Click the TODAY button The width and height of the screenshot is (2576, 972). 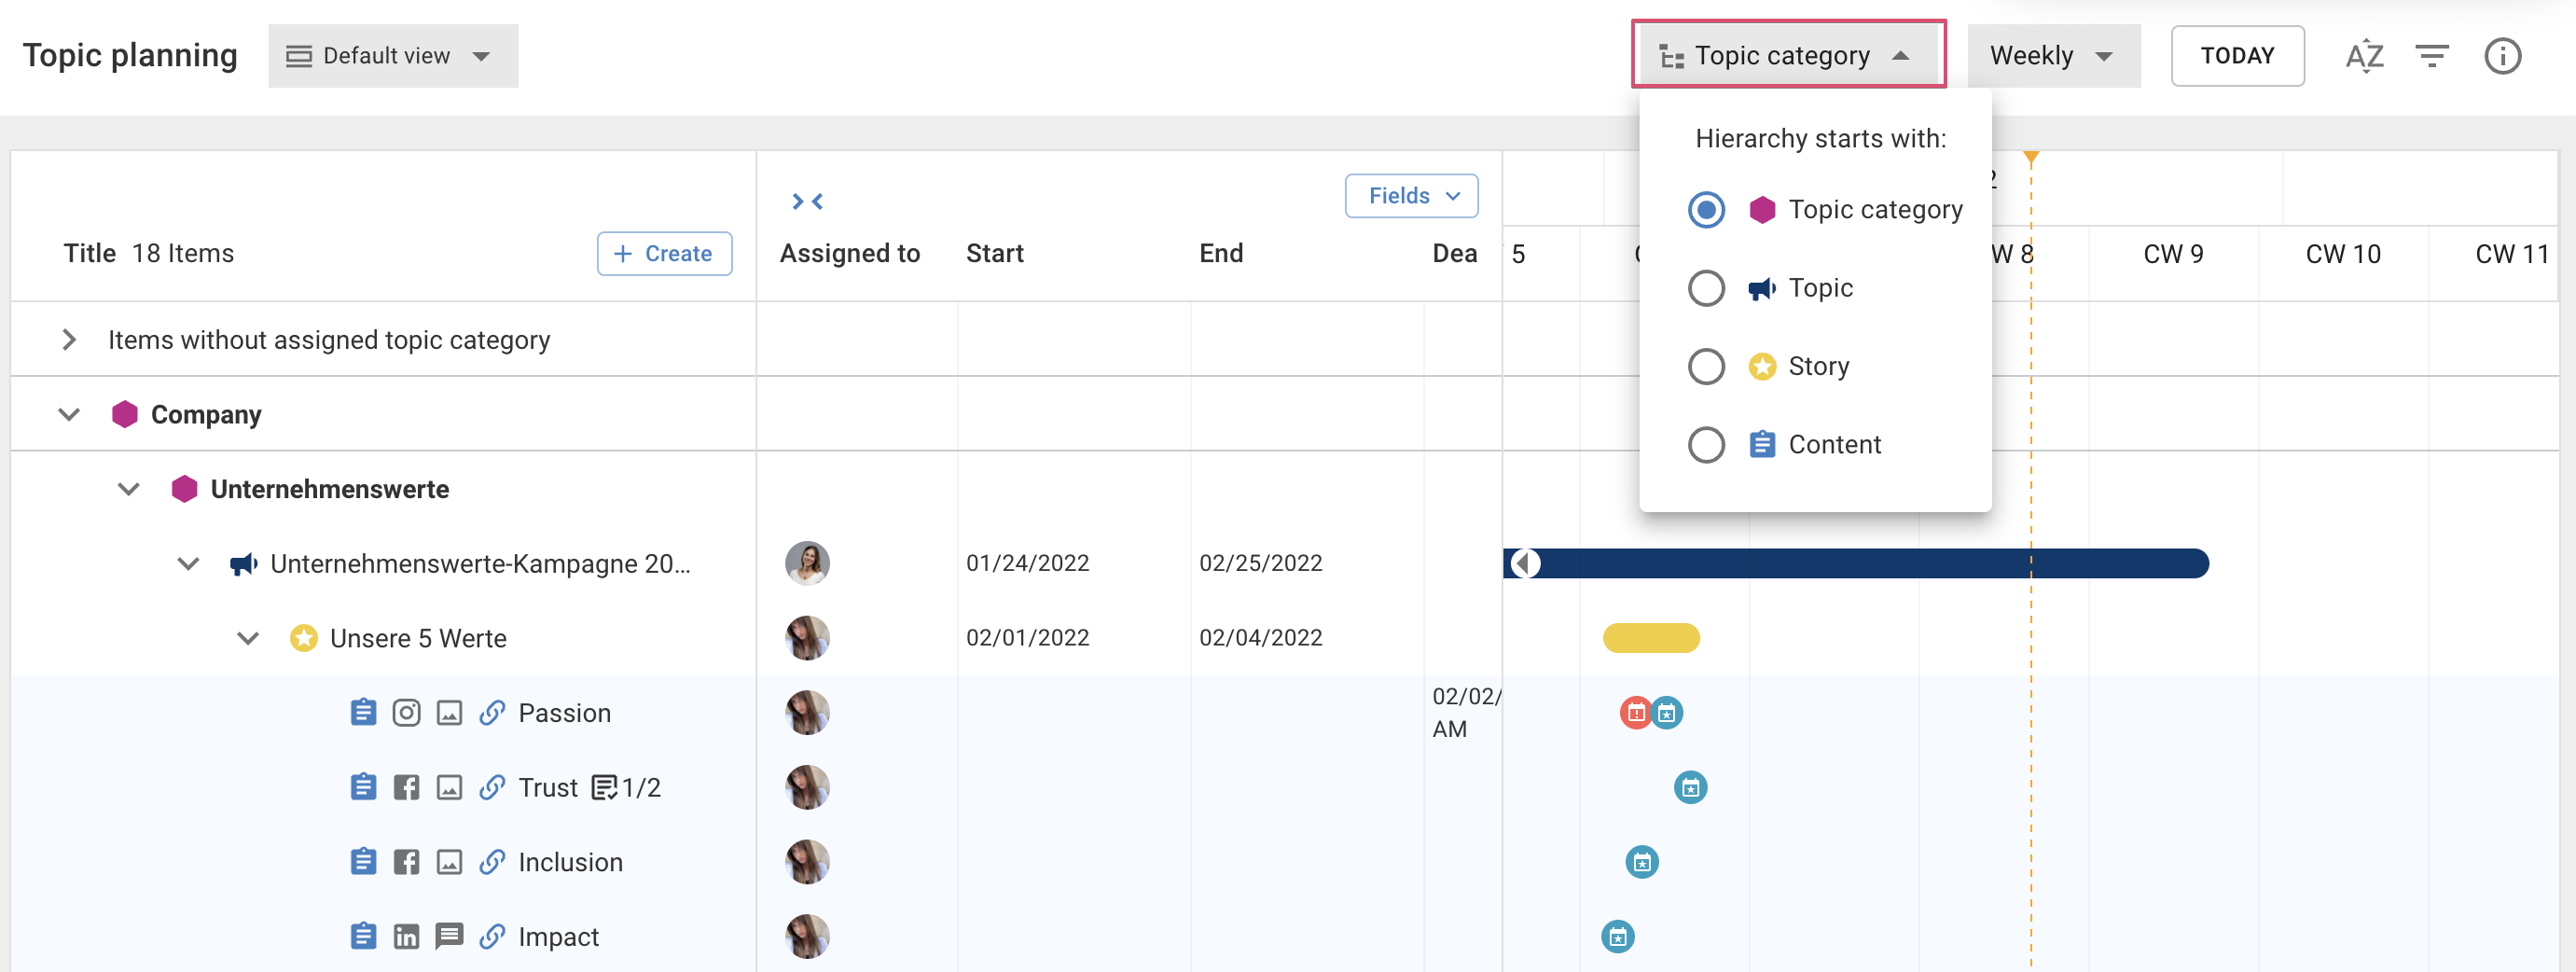coord(2237,55)
